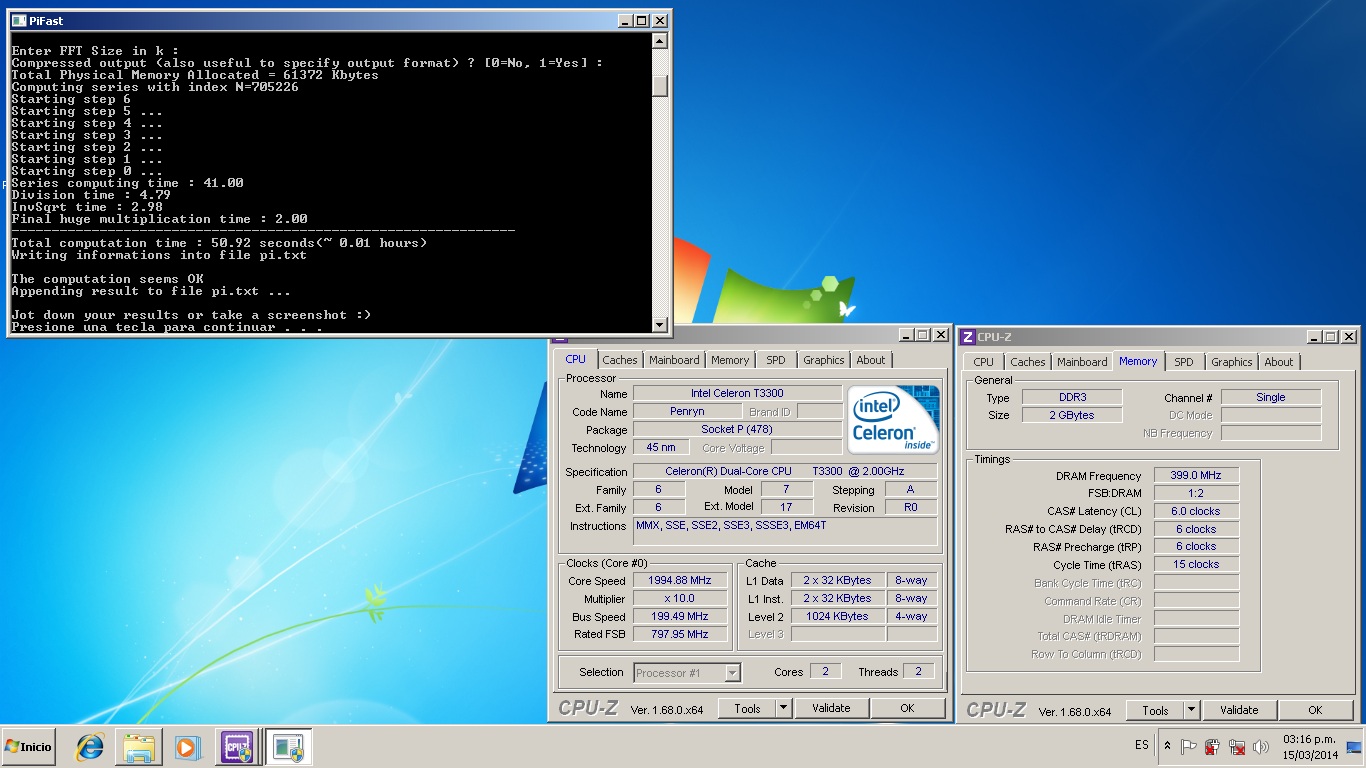This screenshot has width=1366, height=768.
Task: Open Mainboard tab in left CPU-Z window
Action: click(674, 360)
